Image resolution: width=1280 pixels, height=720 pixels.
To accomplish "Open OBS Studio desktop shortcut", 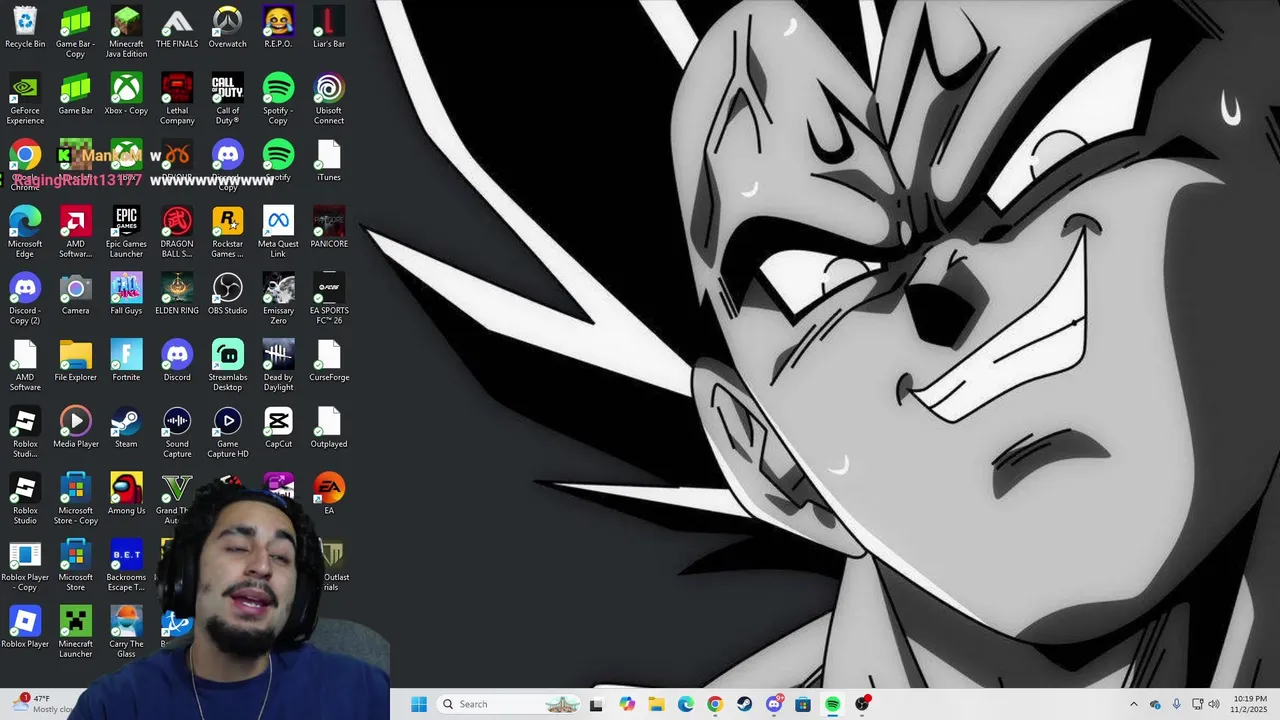I will point(227,294).
